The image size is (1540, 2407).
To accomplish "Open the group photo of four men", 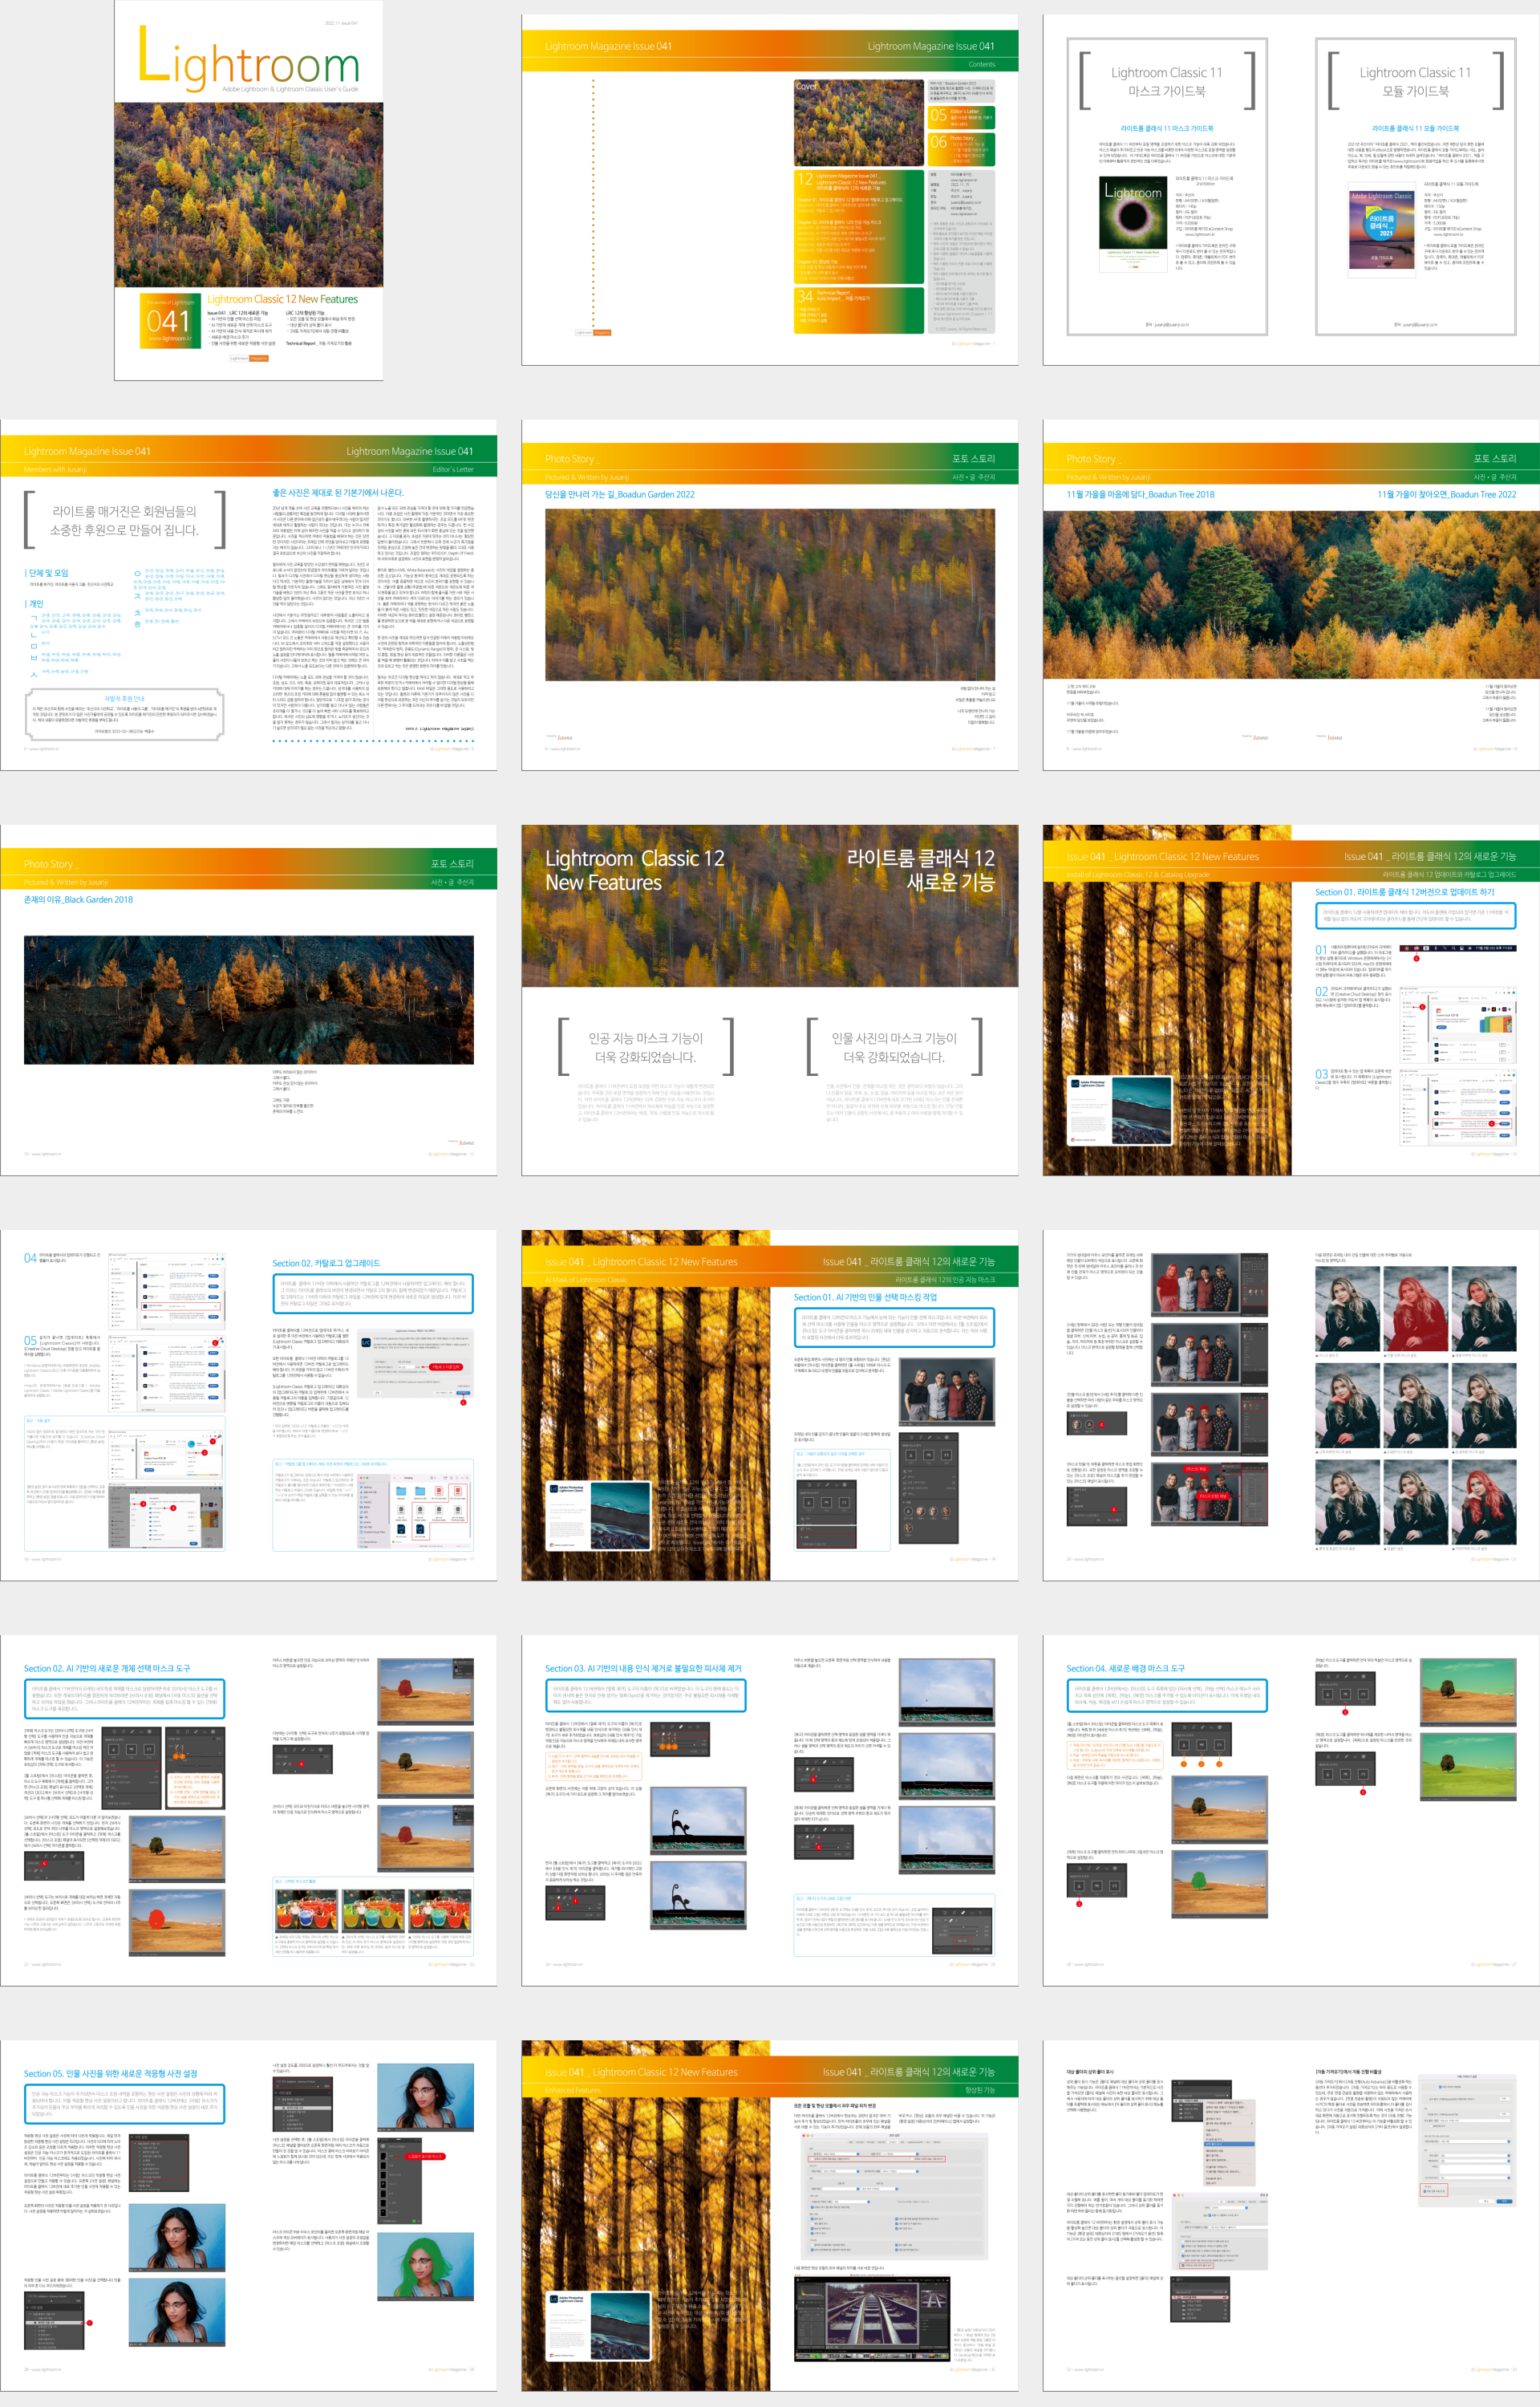I will 946,1392.
